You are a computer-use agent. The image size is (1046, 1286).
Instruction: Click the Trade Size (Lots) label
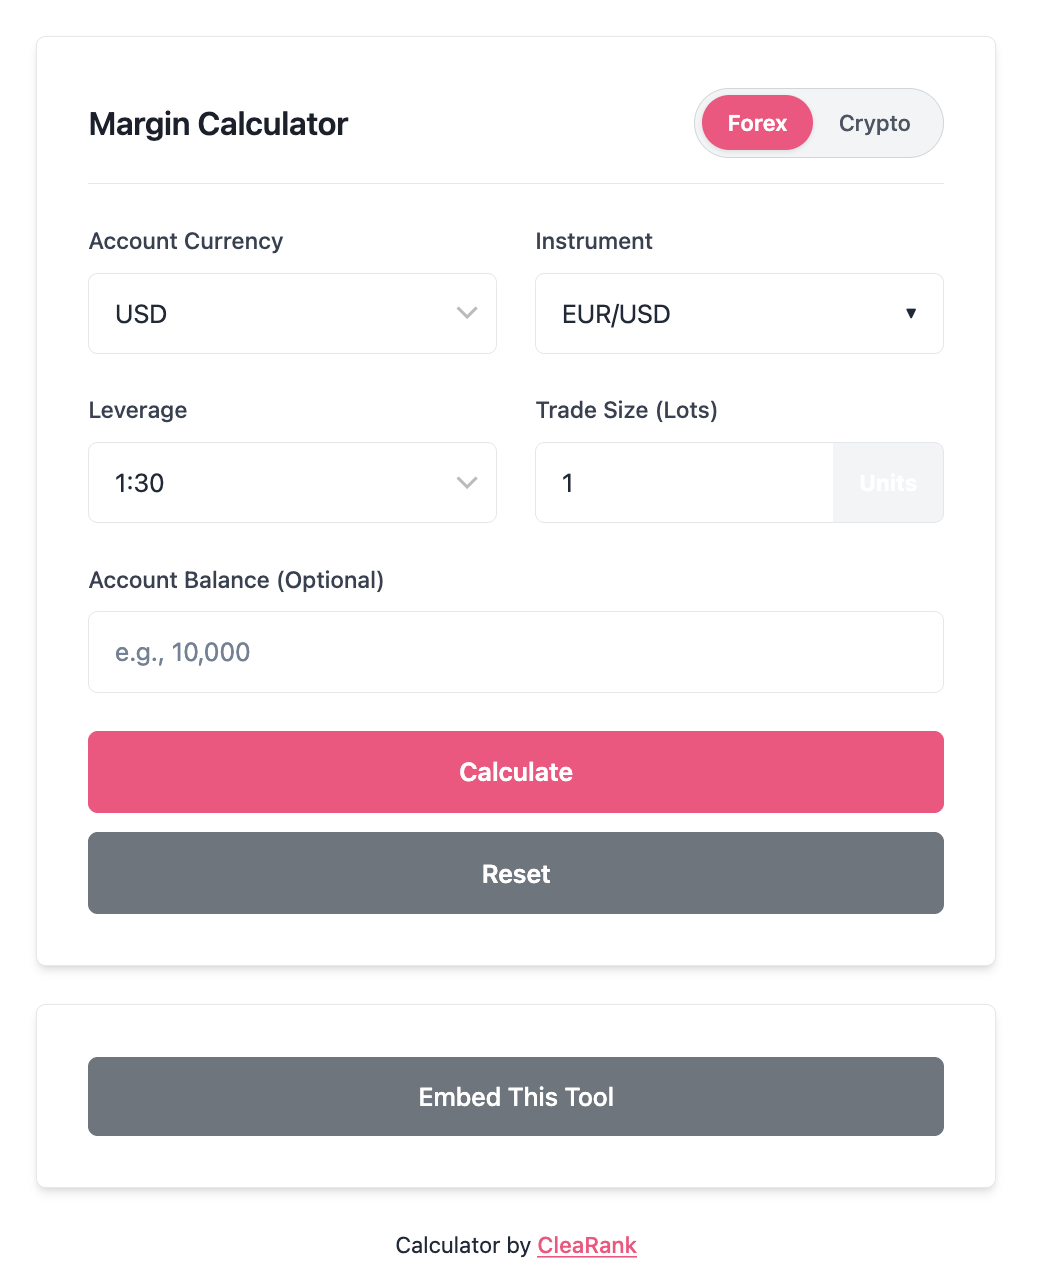[x=627, y=410]
